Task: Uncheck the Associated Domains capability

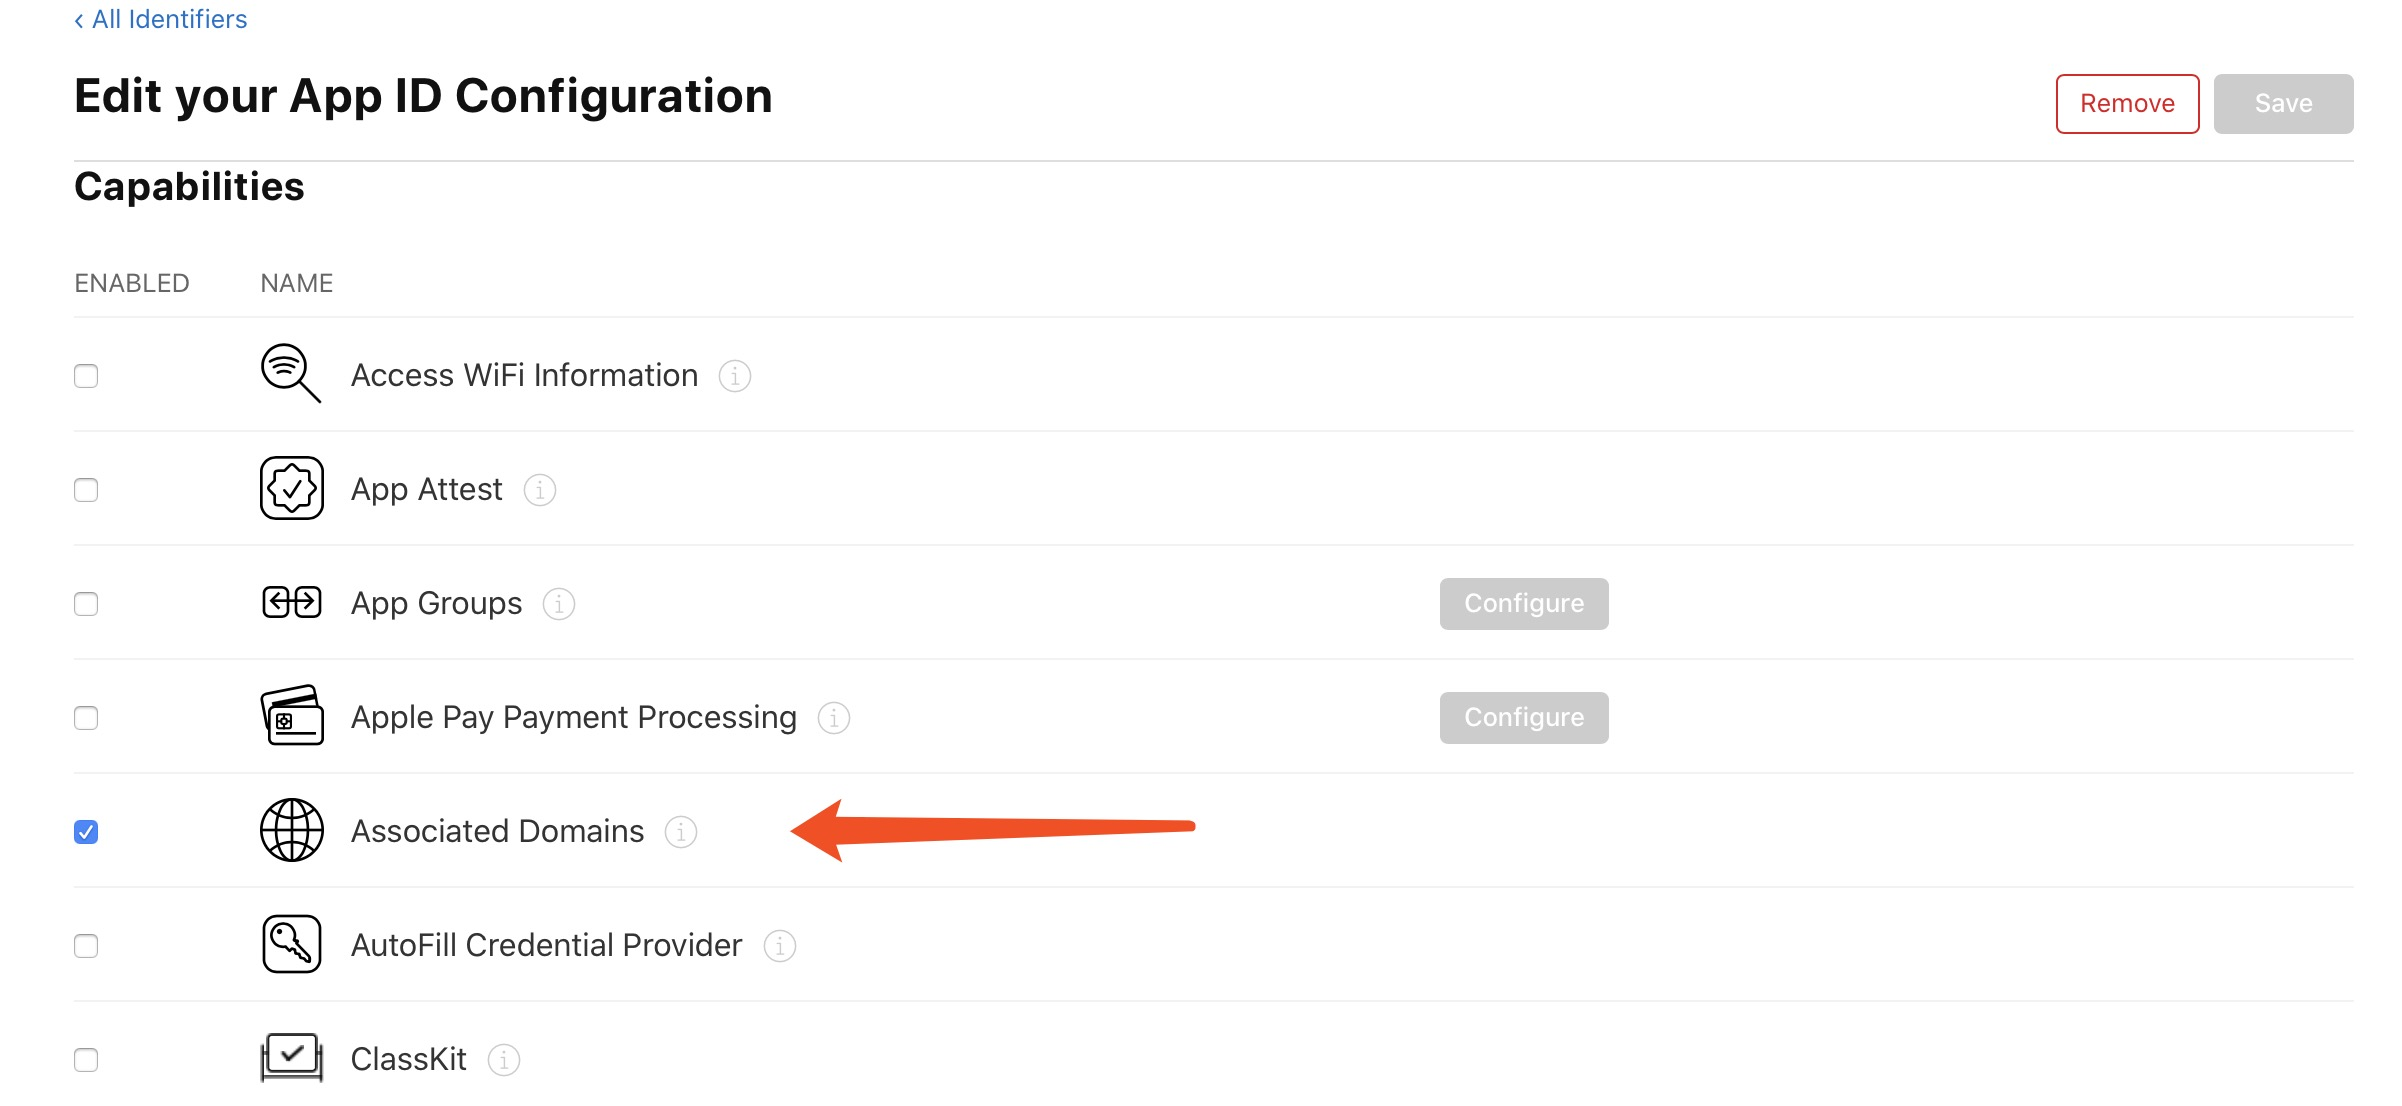Action: [86, 832]
